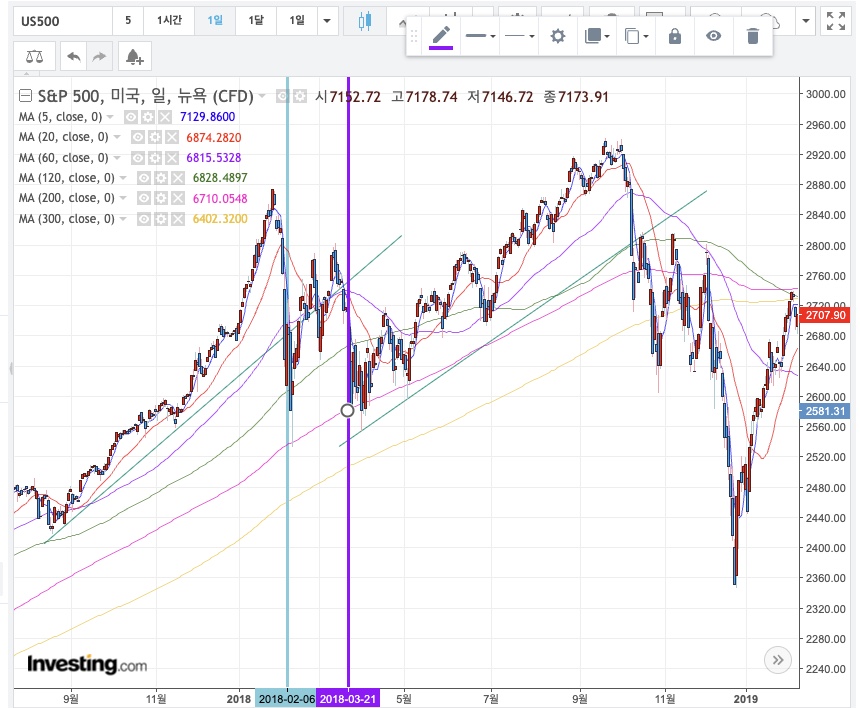Viewport: 860px width, 708px height.
Task: Click the compare scales balance icon
Action: pos(35,56)
